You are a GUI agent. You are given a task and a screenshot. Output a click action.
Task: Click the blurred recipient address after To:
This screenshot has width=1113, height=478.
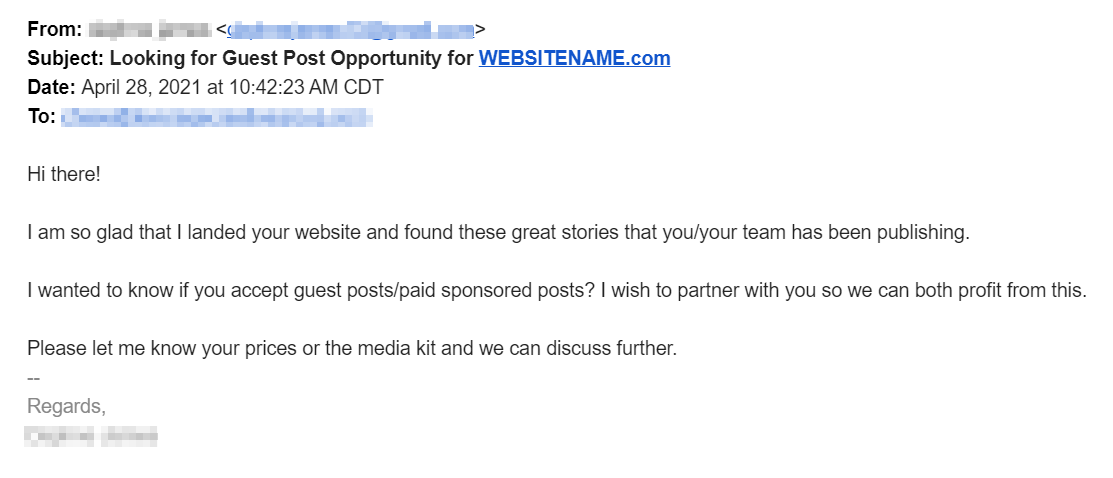tap(217, 118)
